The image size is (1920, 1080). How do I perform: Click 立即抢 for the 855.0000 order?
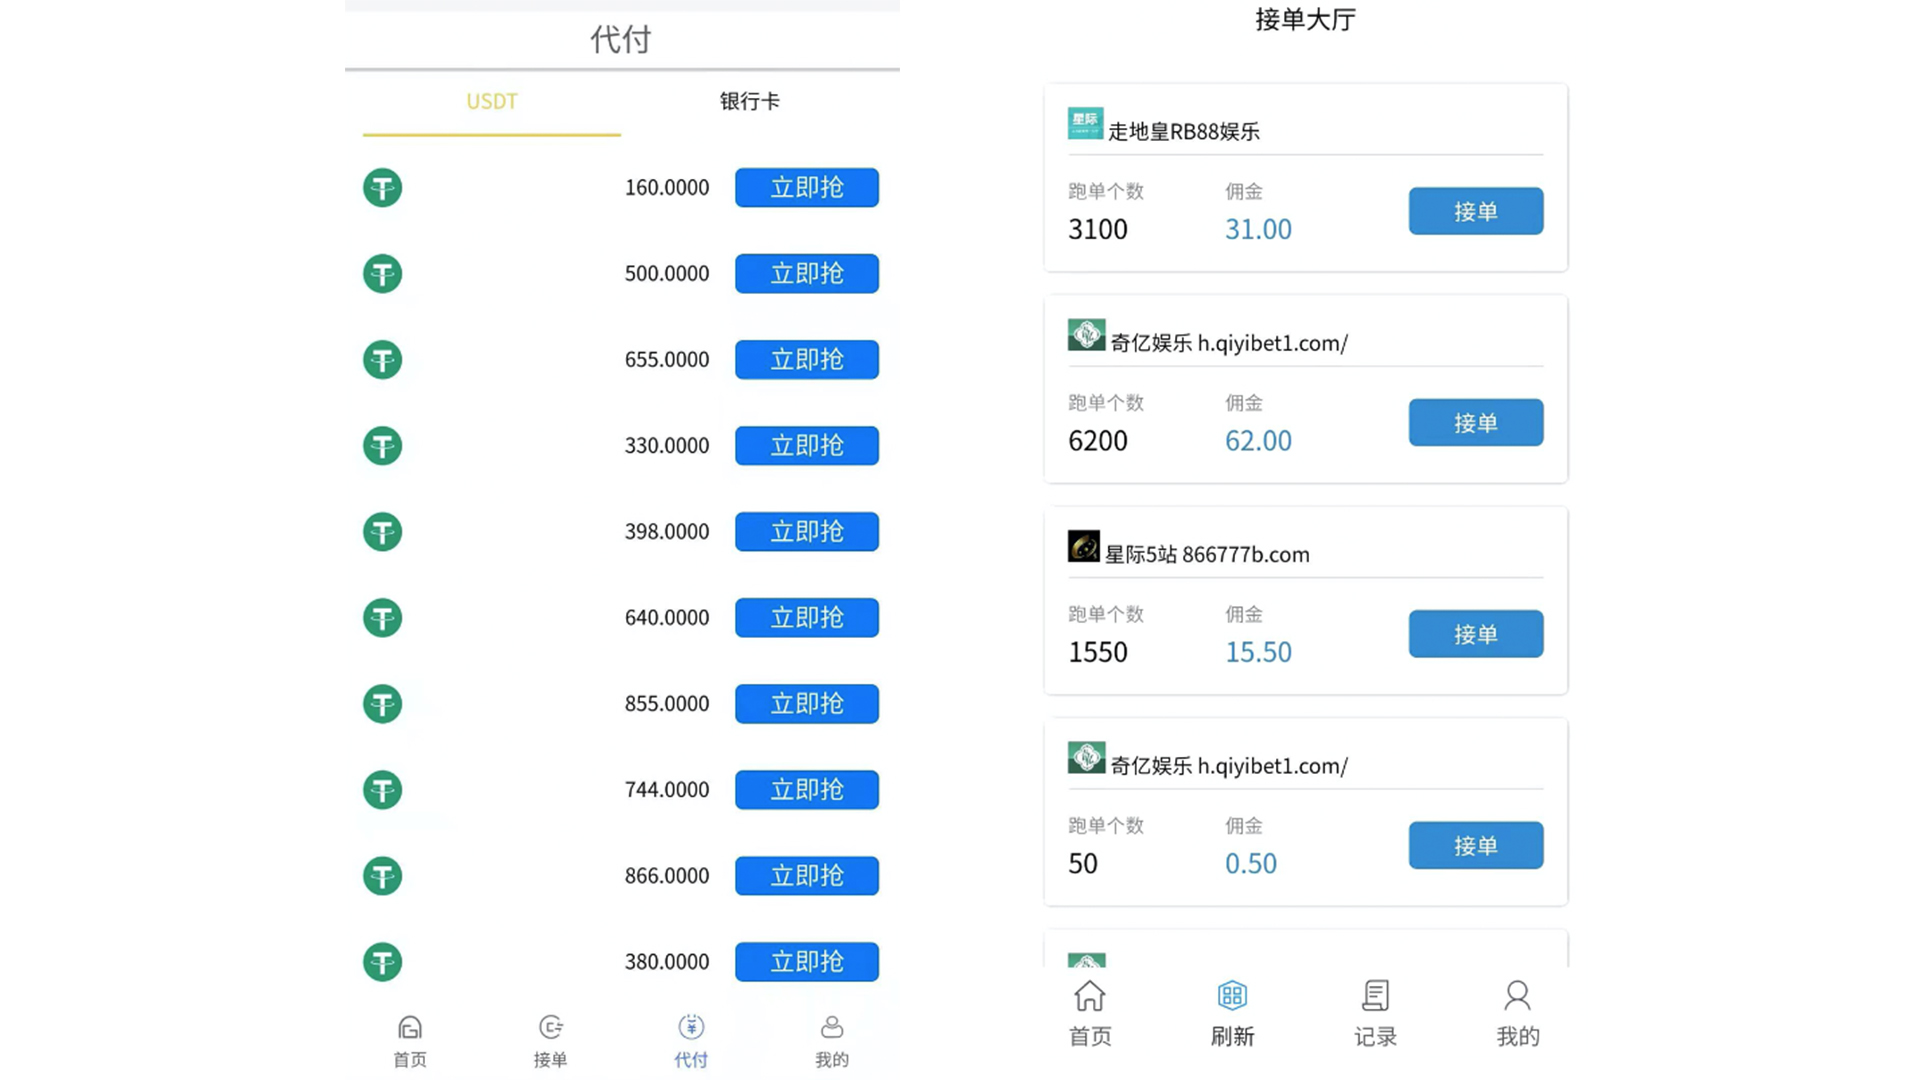point(807,704)
